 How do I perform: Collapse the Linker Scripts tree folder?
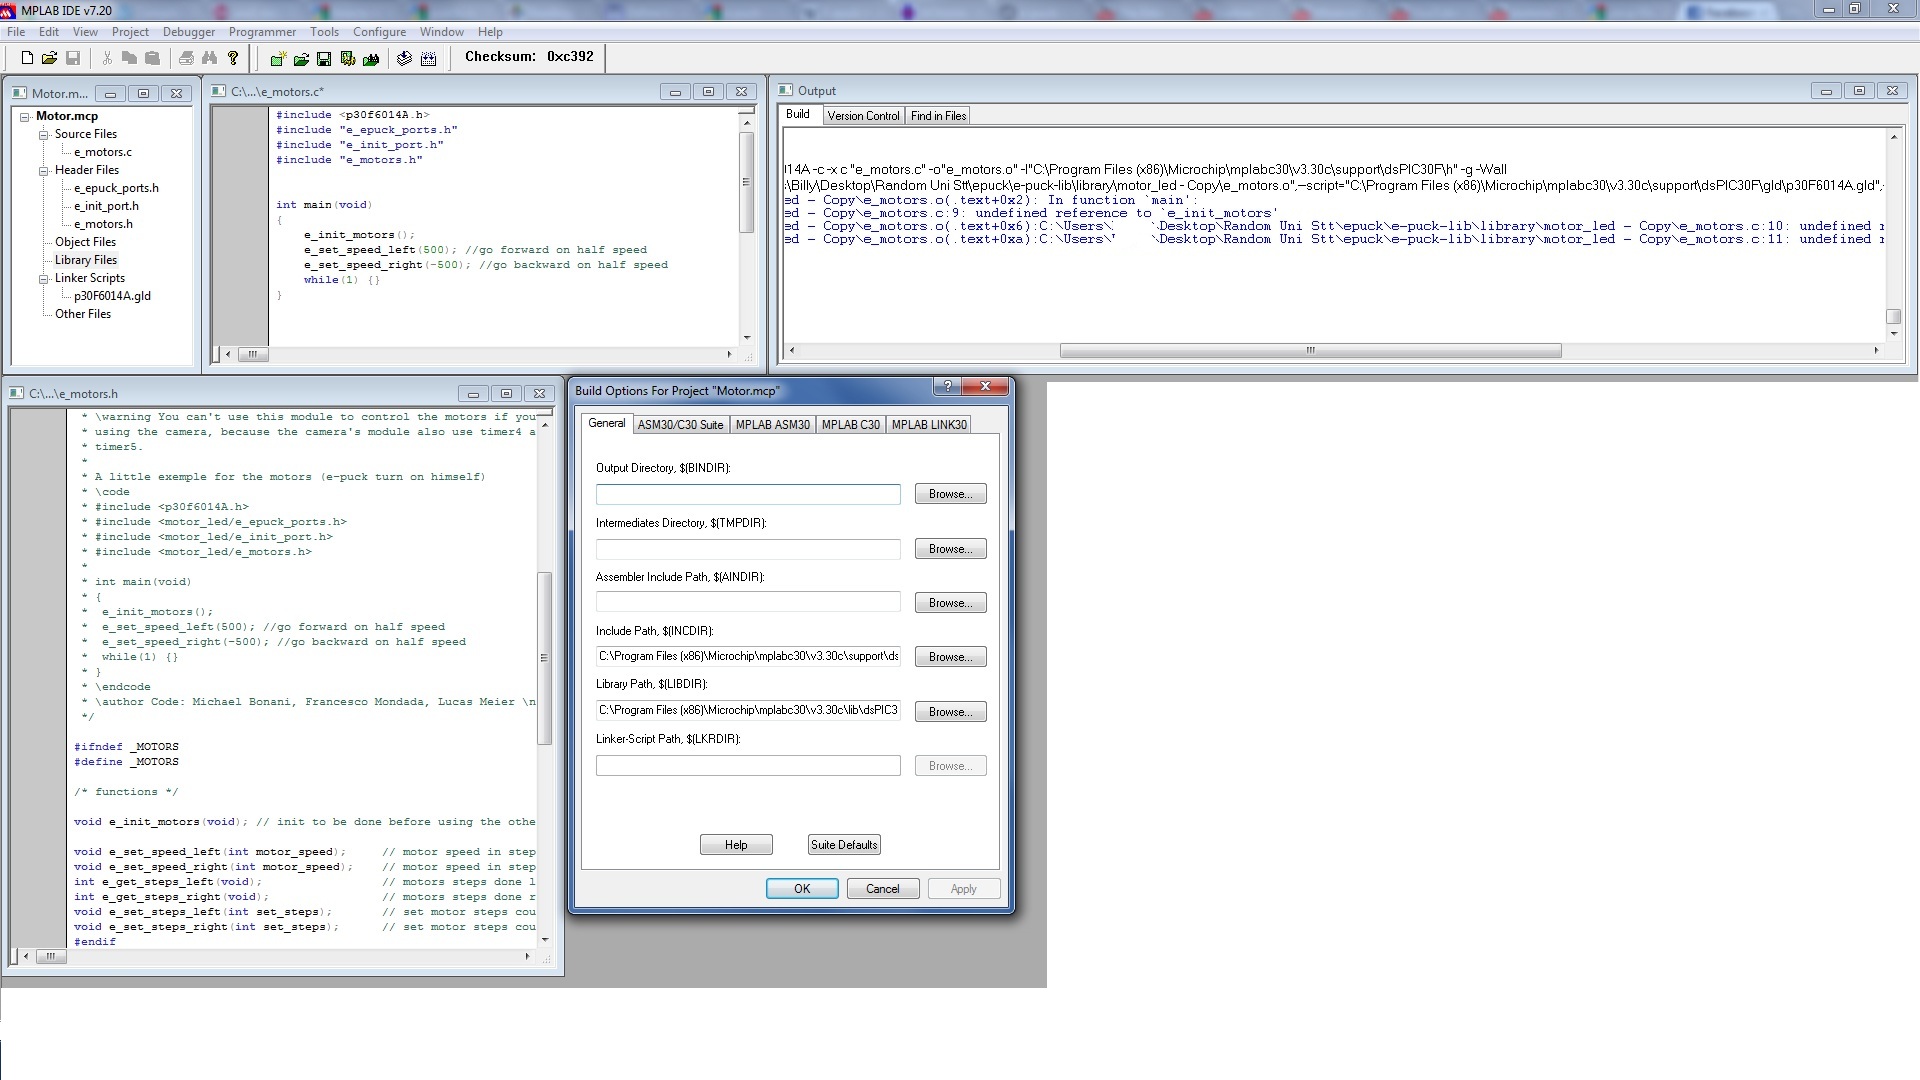44,278
